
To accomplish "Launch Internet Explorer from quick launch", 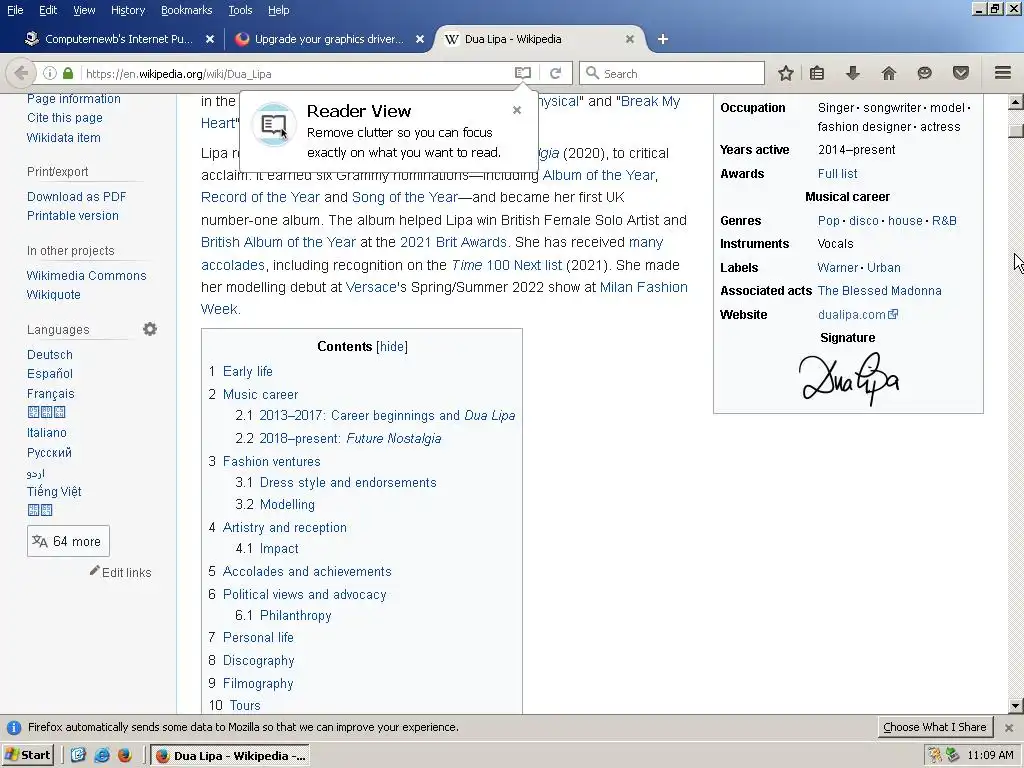I will 102,756.
